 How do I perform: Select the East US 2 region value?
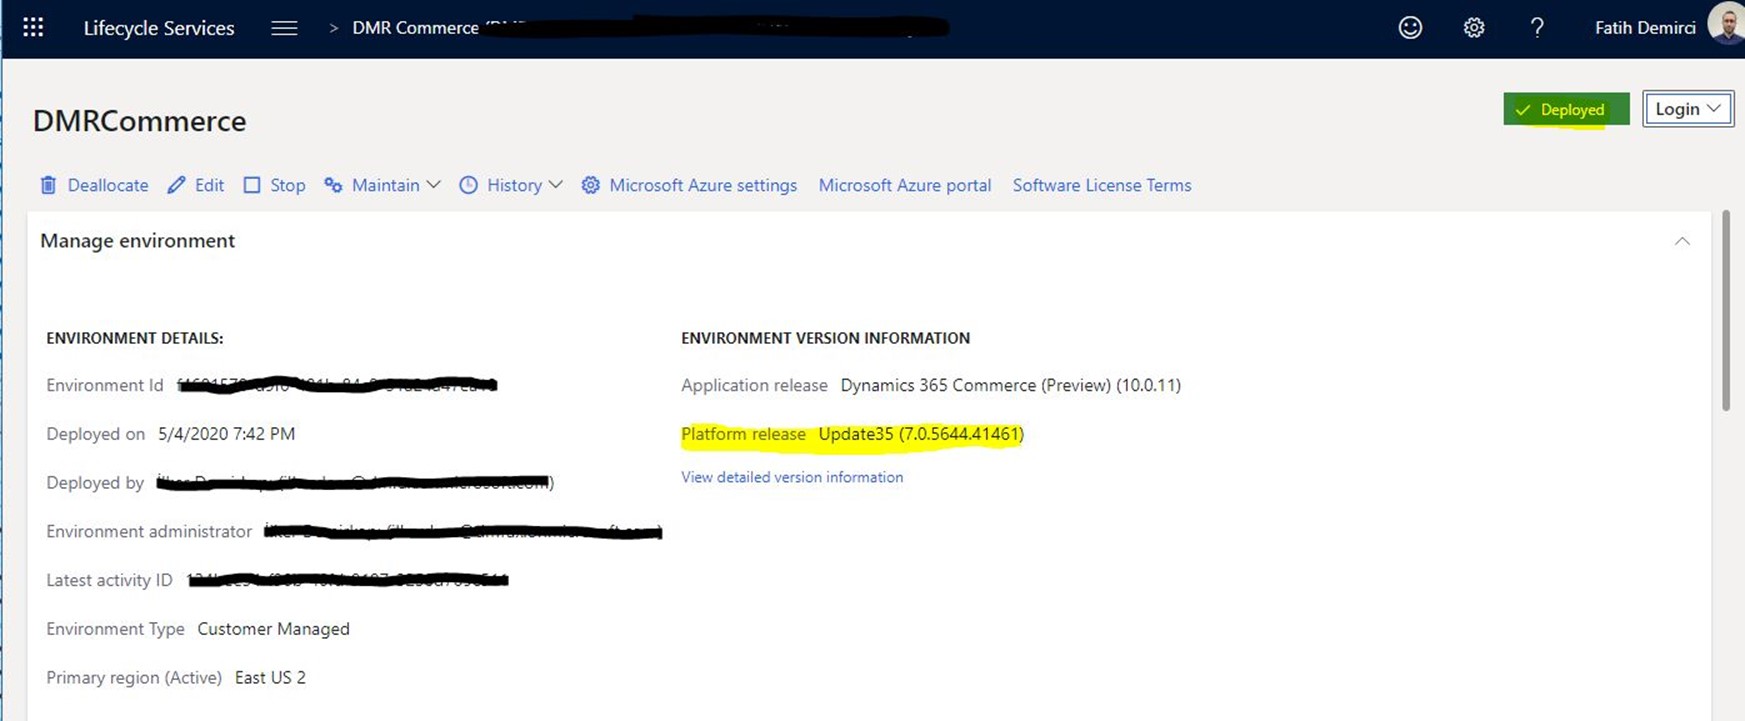coord(270,678)
